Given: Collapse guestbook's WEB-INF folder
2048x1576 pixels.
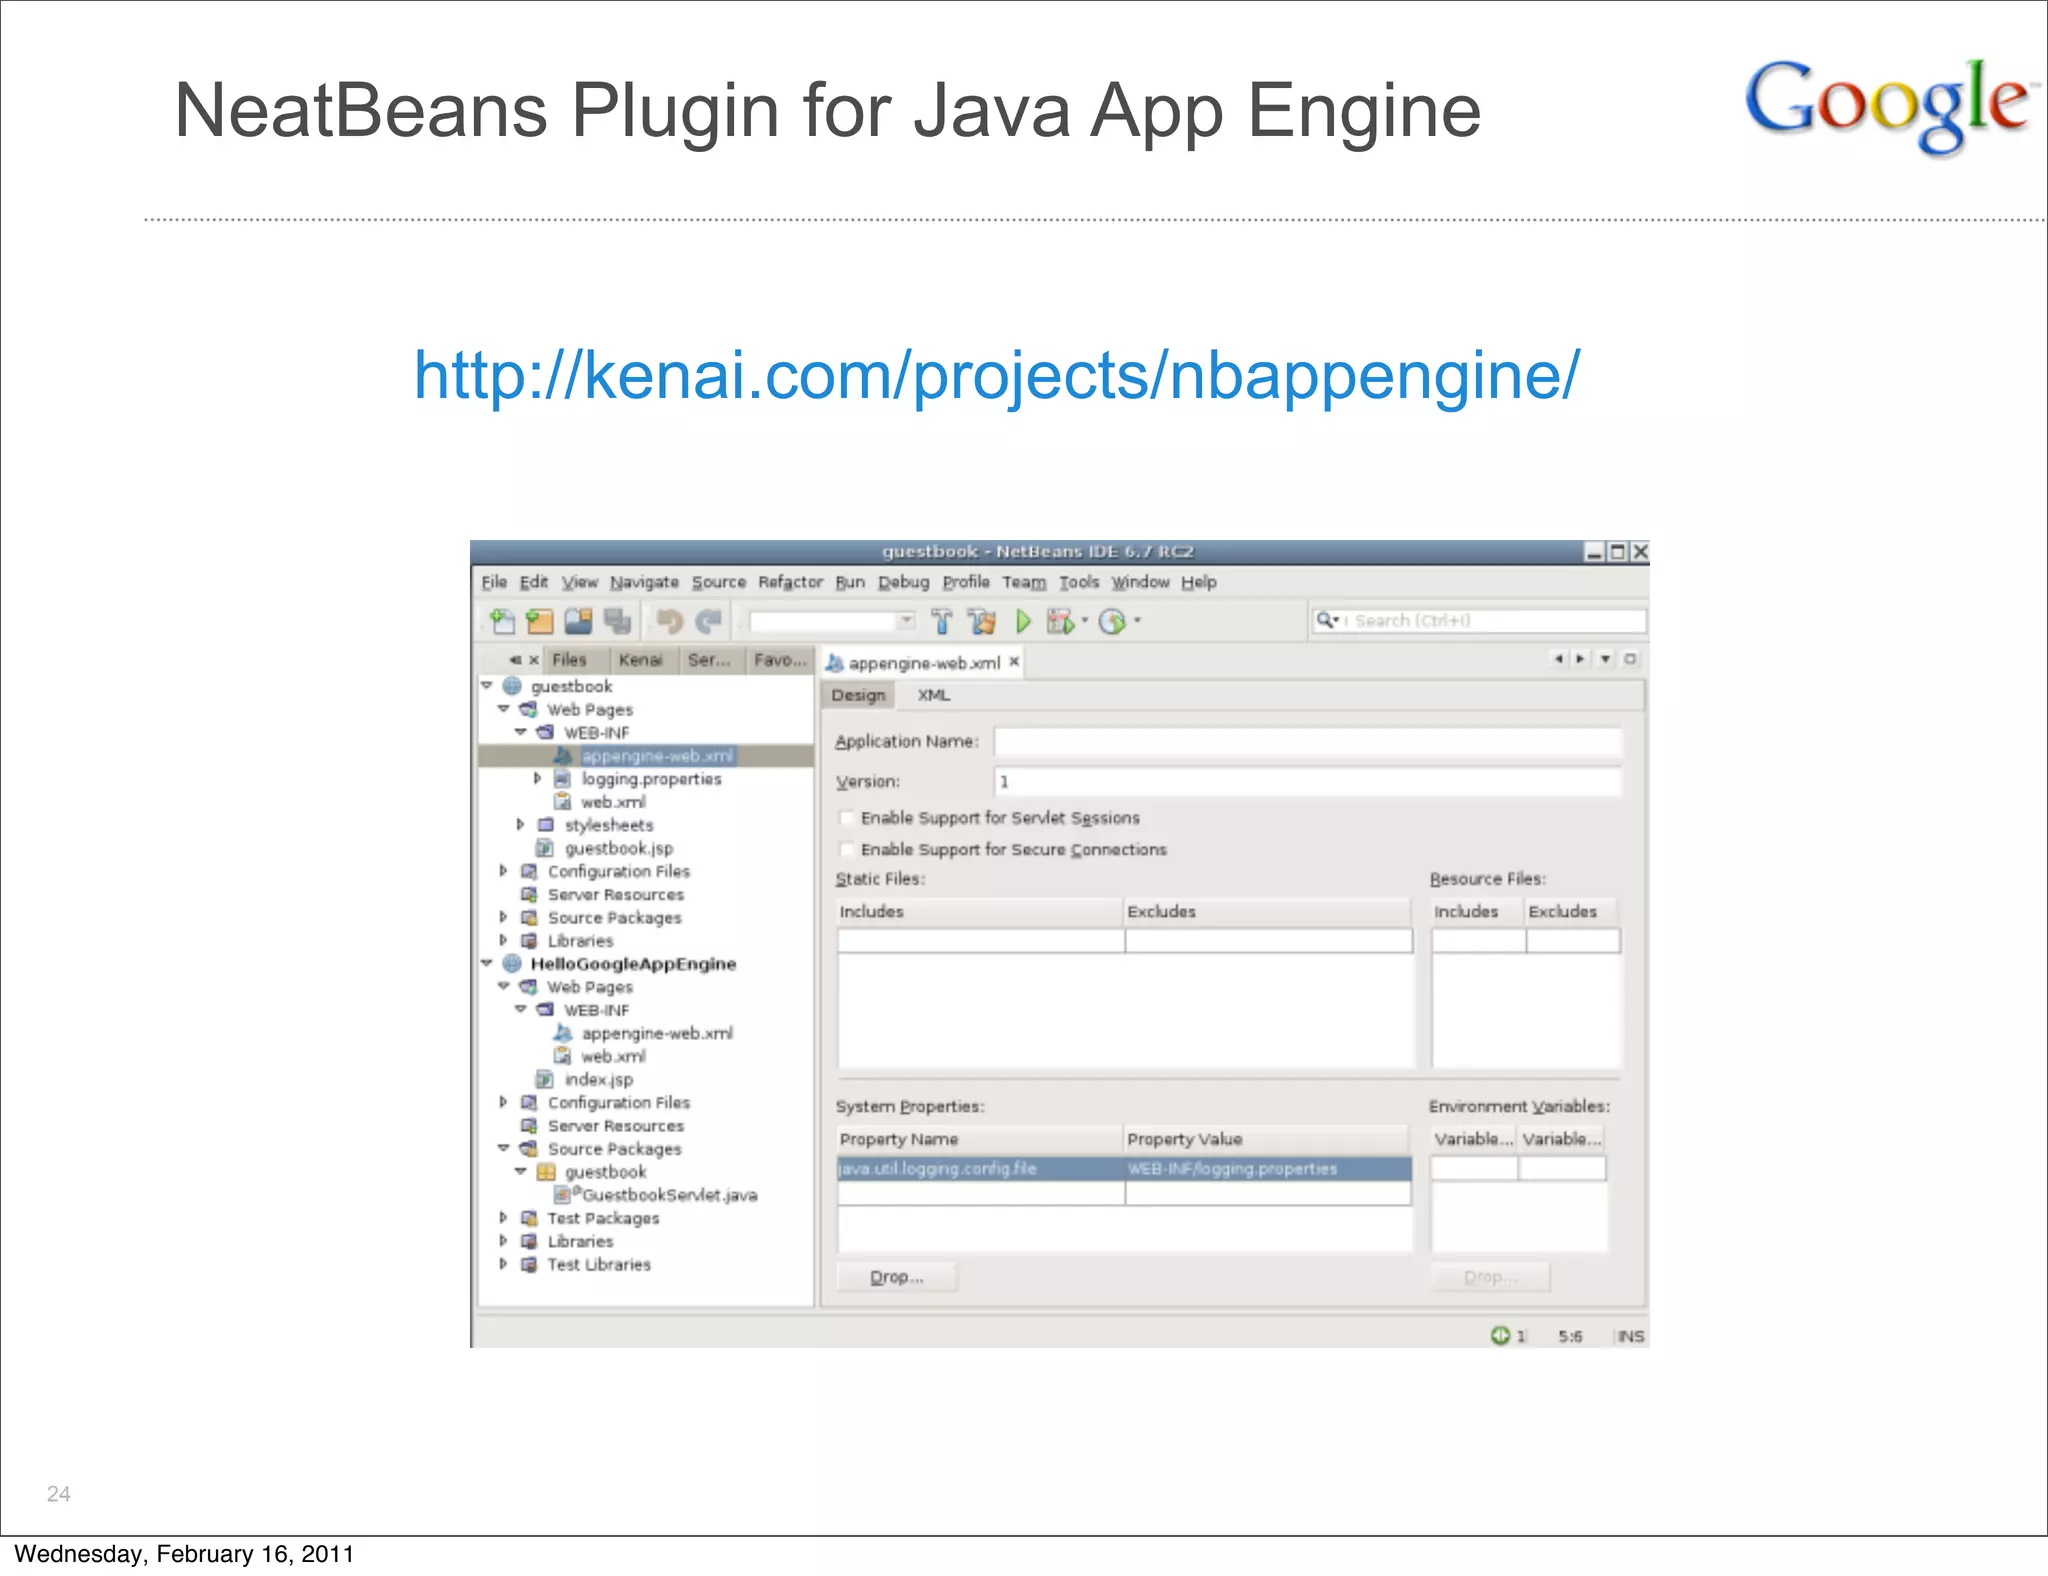Looking at the screenshot, I should click(x=521, y=732).
